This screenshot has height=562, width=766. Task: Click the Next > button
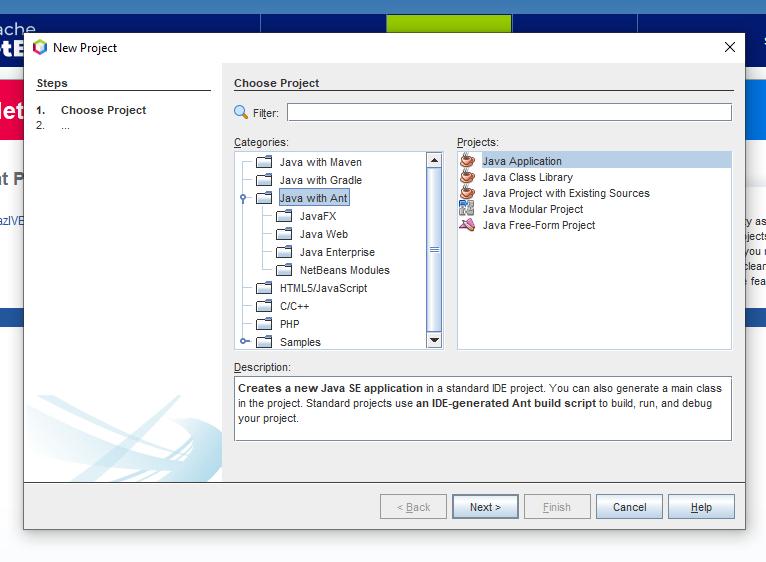click(485, 507)
